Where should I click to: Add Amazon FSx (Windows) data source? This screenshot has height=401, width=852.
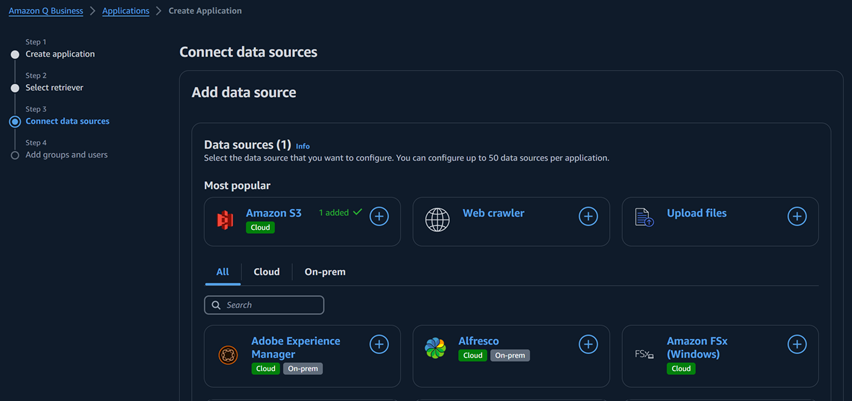click(797, 344)
